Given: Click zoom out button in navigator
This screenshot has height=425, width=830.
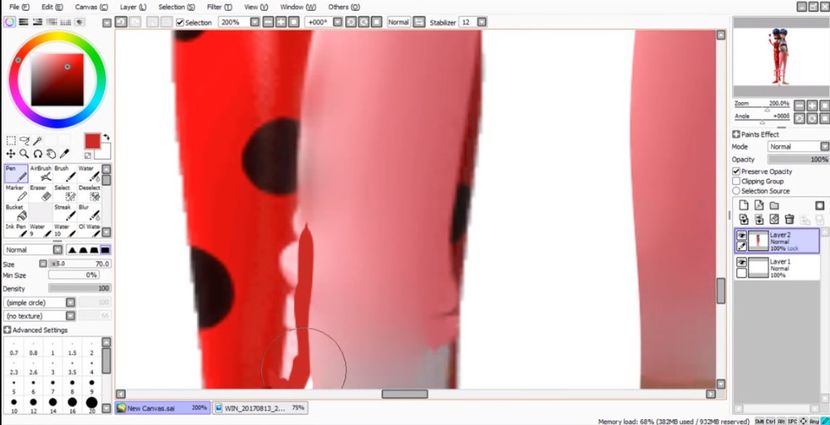Looking at the screenshot, I should [x=800, y=105].
